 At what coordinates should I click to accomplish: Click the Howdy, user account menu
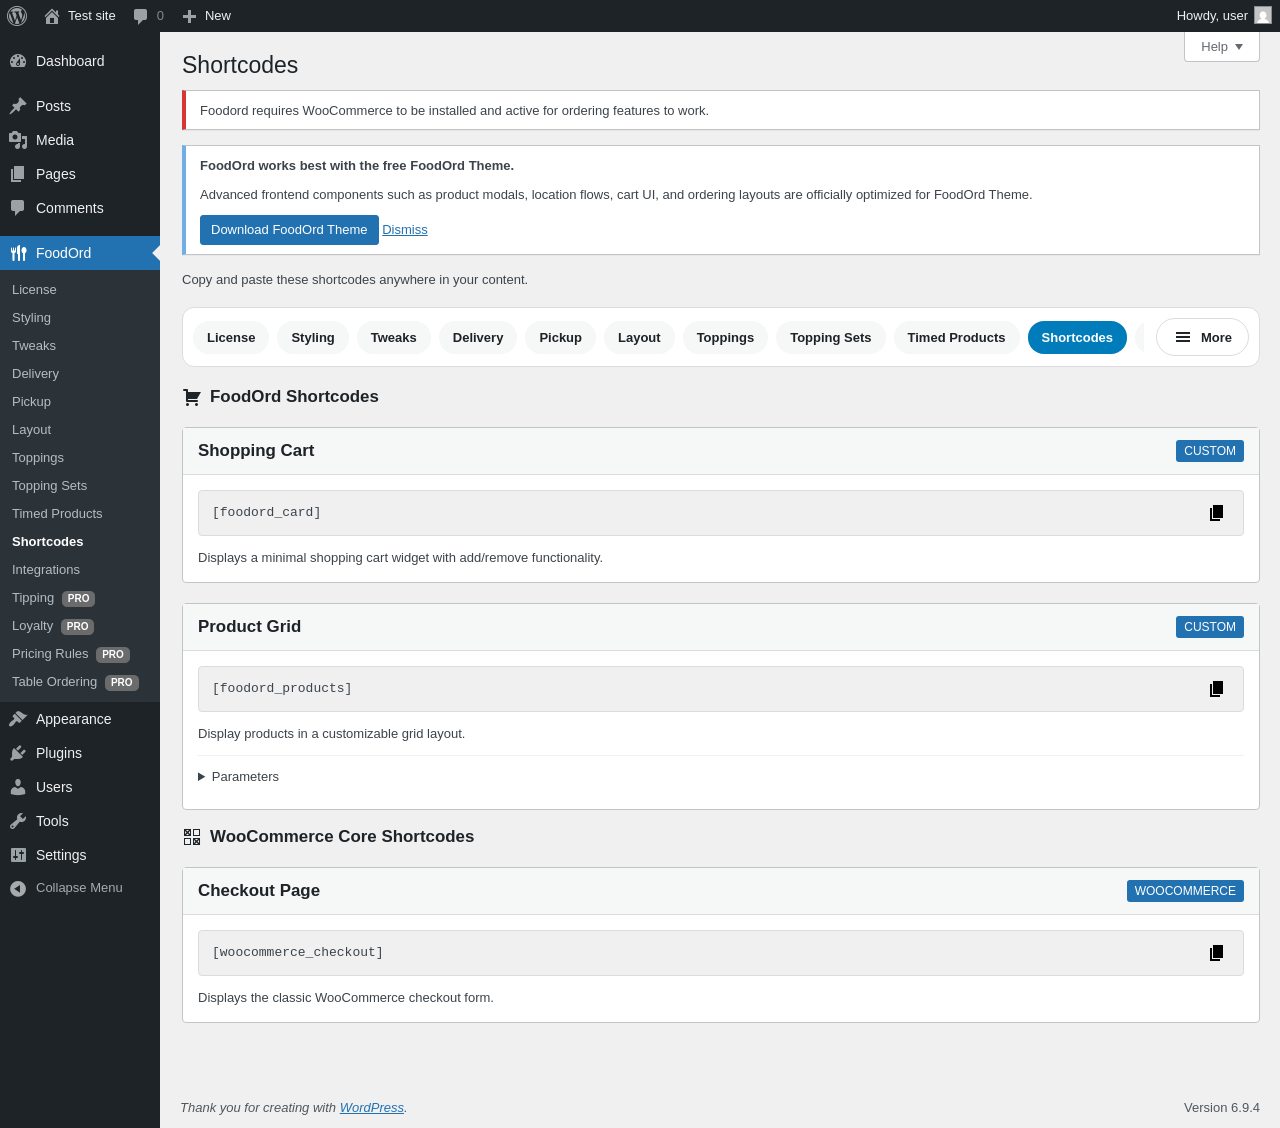click(x=1224, y=16)
